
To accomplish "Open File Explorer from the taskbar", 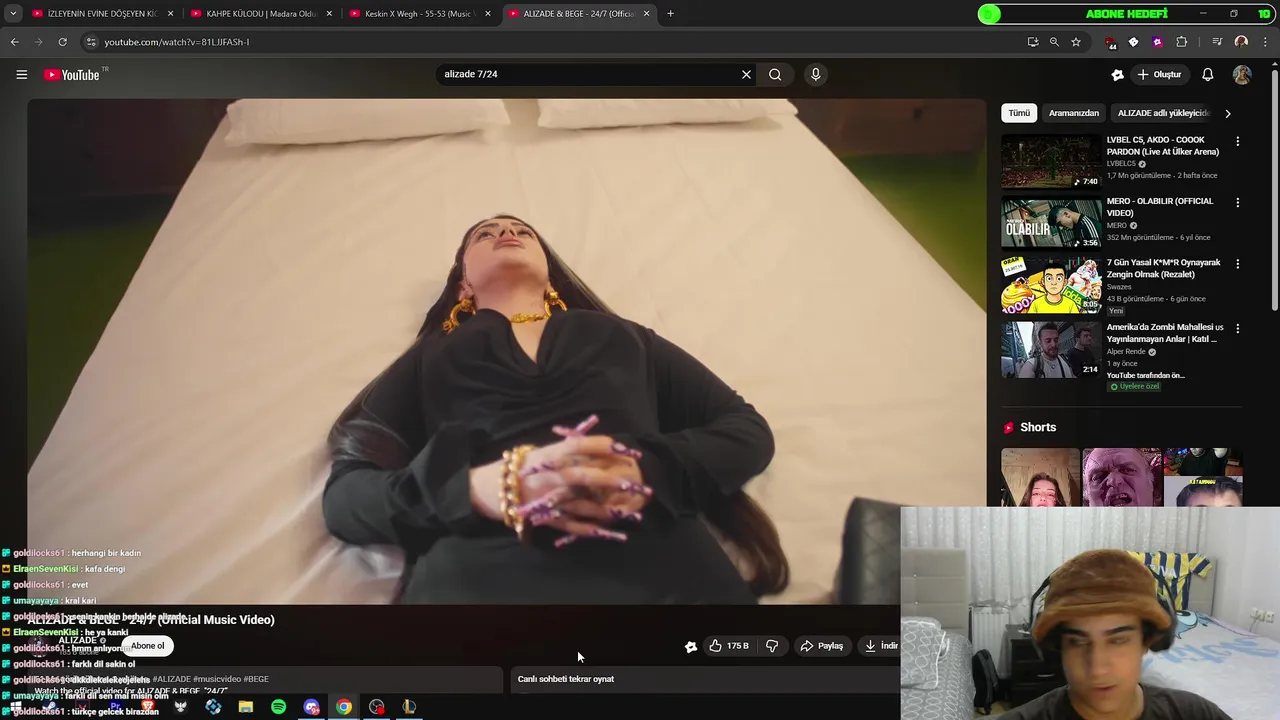I will pyautogui.click(x=246, y=707).
